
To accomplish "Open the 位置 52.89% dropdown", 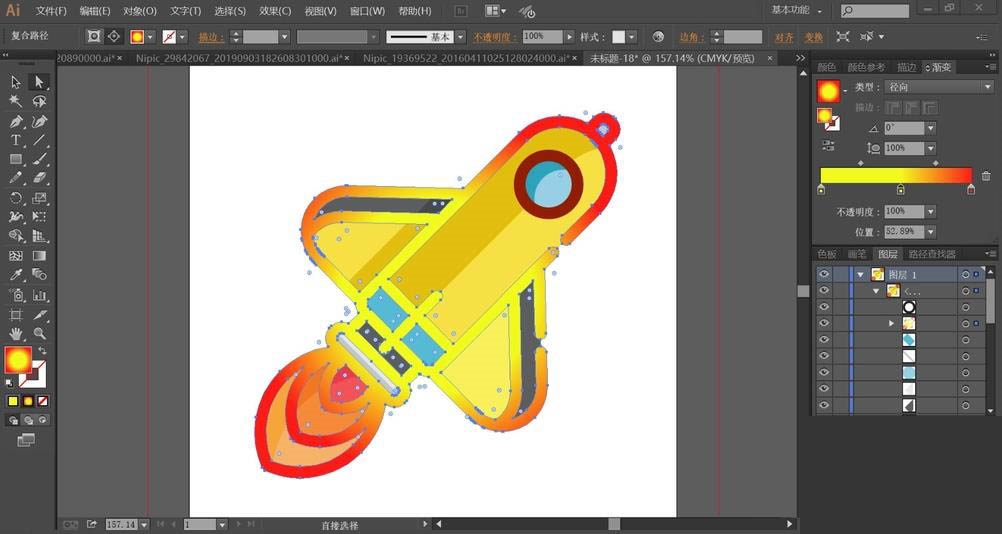I will [930, 231].
